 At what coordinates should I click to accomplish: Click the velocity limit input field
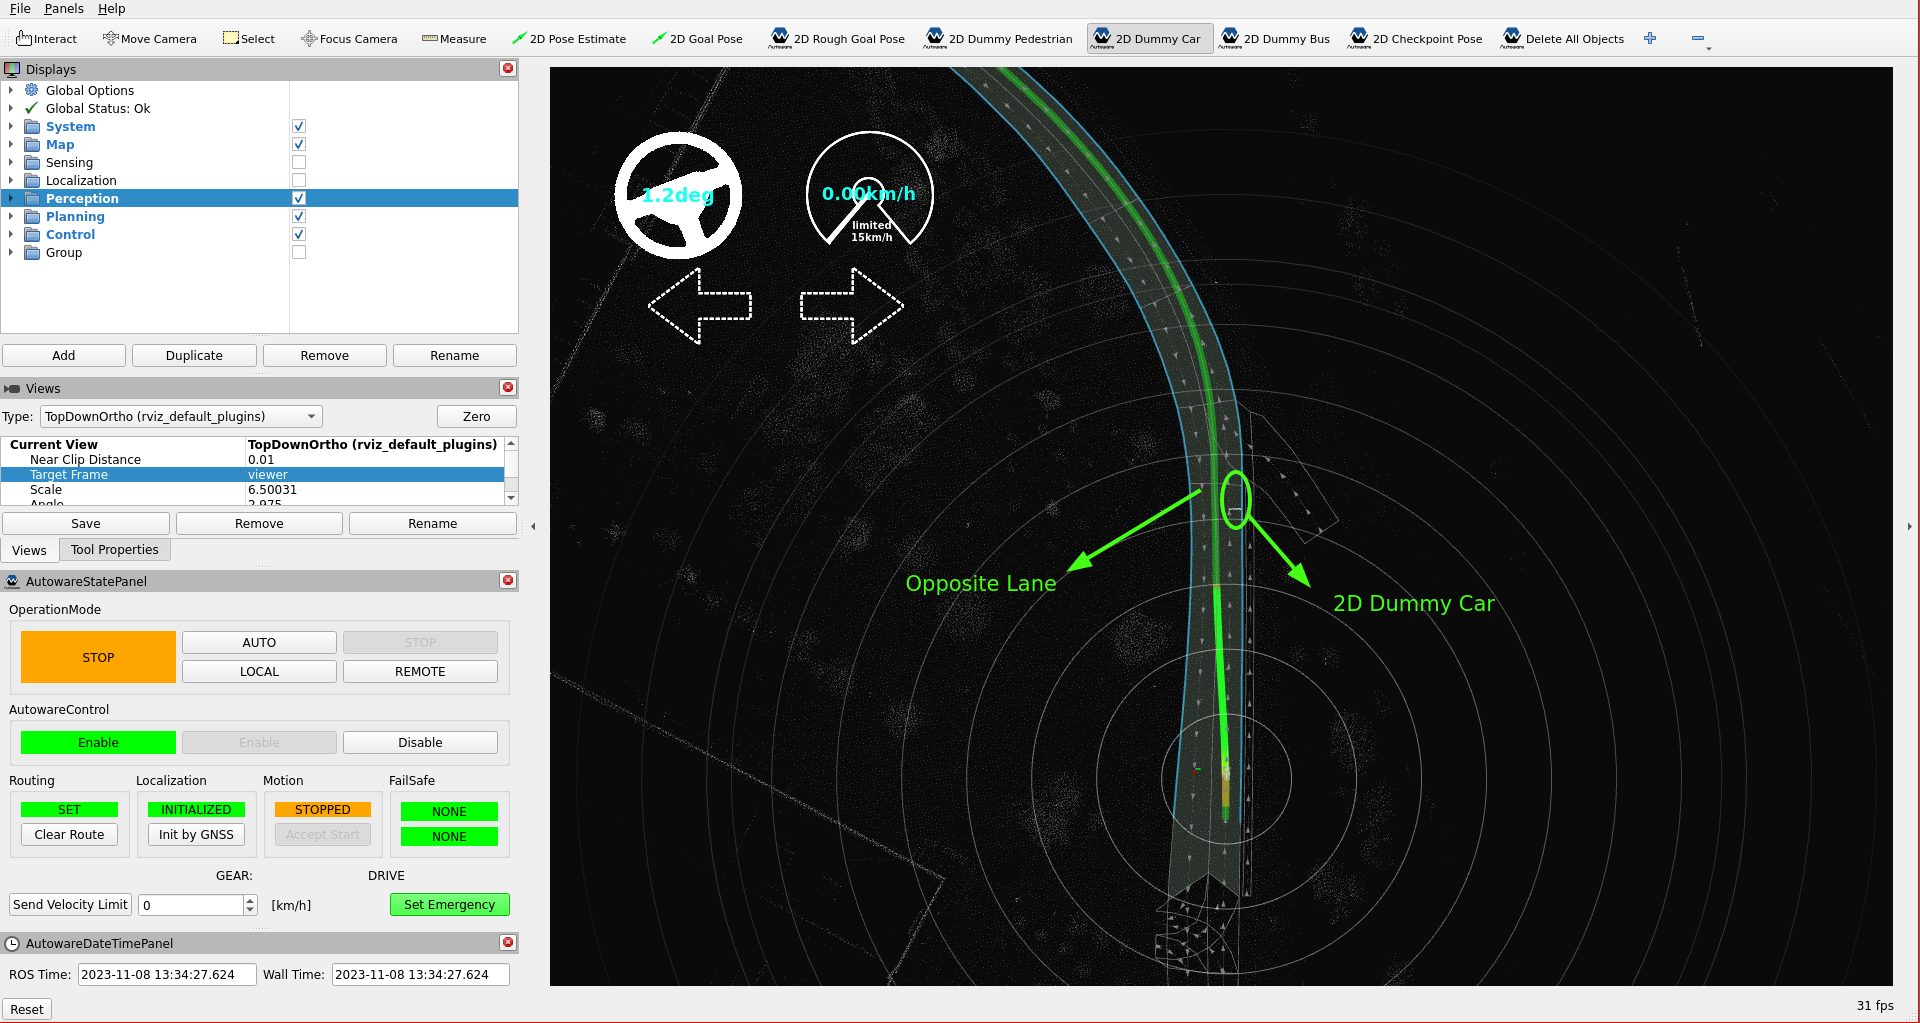coord(191,905)
